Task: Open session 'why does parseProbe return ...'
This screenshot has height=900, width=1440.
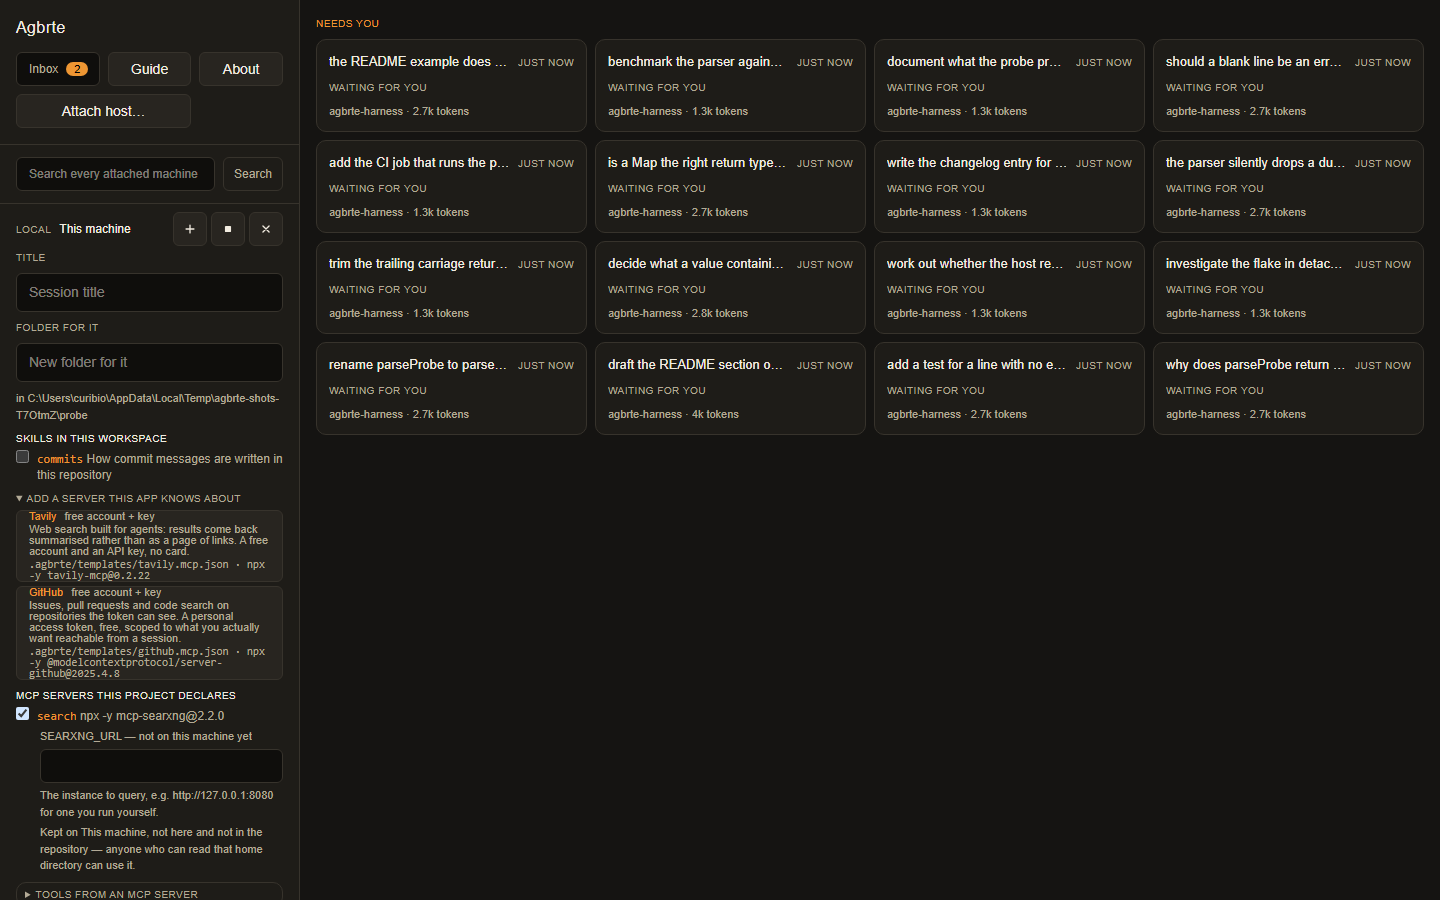Action: click(1288, 389)
